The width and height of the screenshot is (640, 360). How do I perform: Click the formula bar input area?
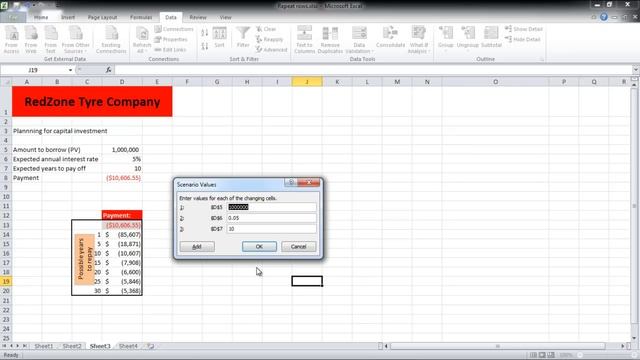(x=373, y=70)
